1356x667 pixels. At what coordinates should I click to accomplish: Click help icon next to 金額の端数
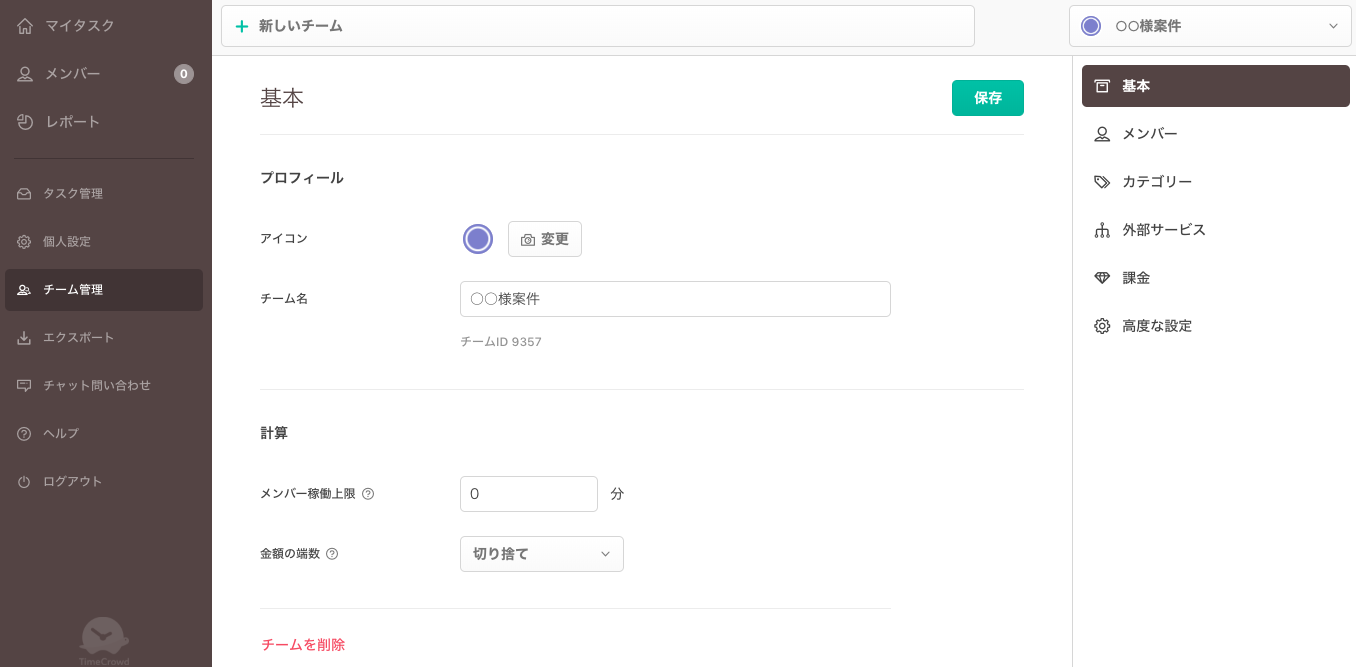pos(332,554)
